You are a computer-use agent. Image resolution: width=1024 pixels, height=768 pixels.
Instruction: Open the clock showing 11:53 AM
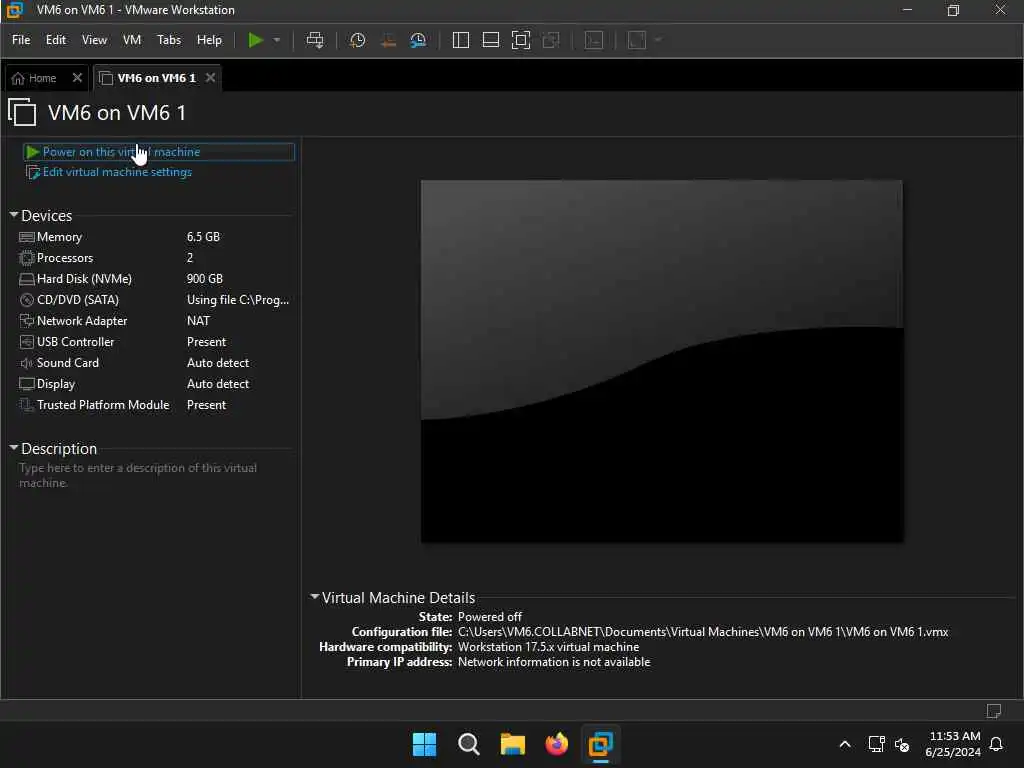(x=953, y=744)
